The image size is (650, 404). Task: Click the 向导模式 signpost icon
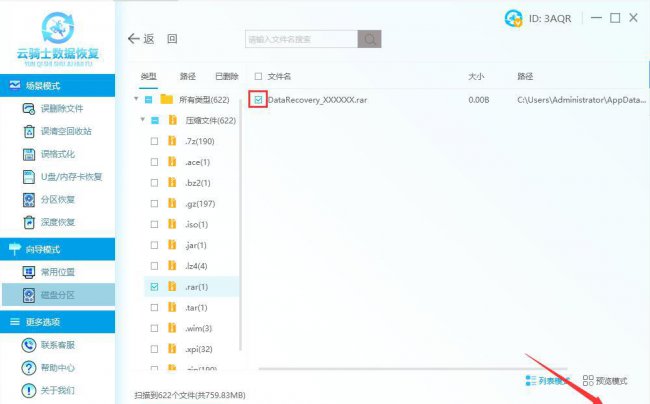(x=15, y=249)
